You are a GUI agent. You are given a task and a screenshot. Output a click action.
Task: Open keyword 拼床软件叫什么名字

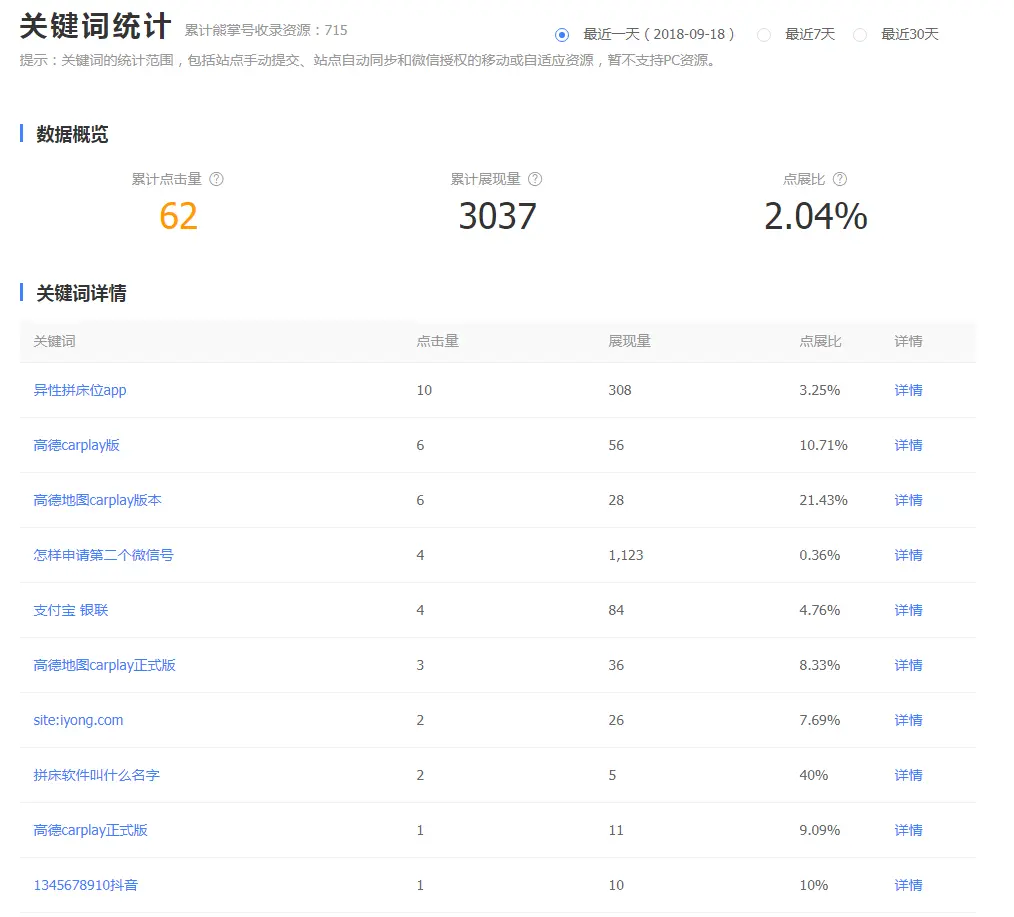point(96,775)
